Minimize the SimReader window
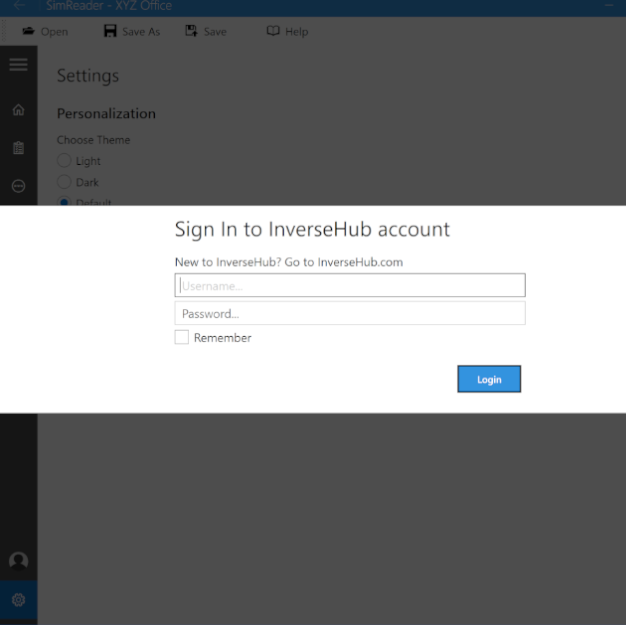The width and height of the screenshot is (626, 625). pos(609,5)
